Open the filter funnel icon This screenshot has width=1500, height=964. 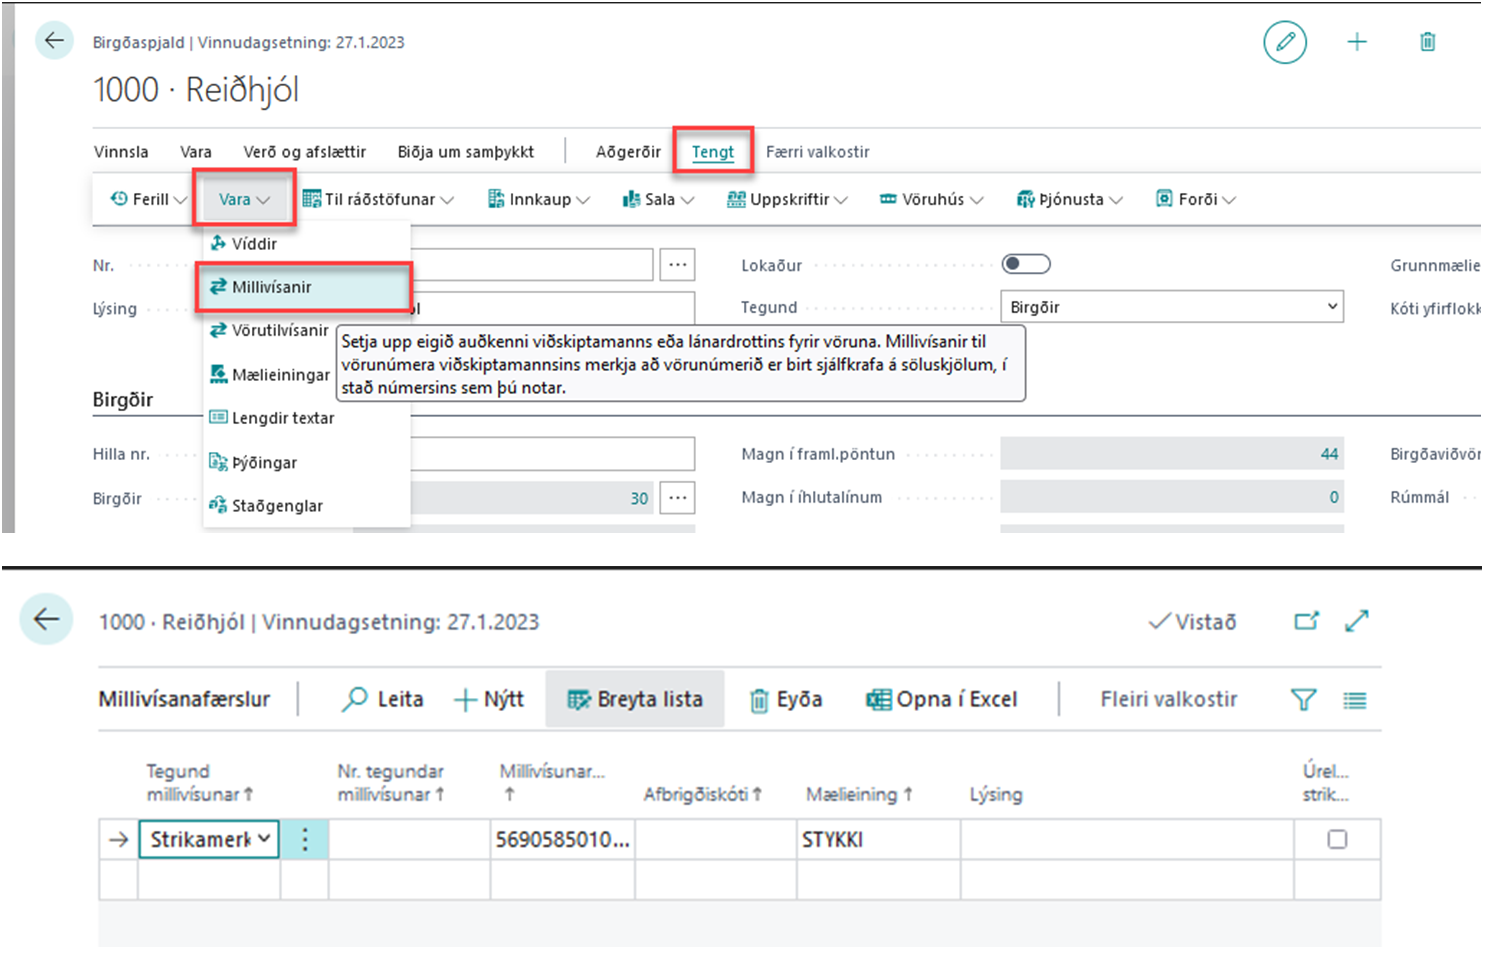(1303, 700)
